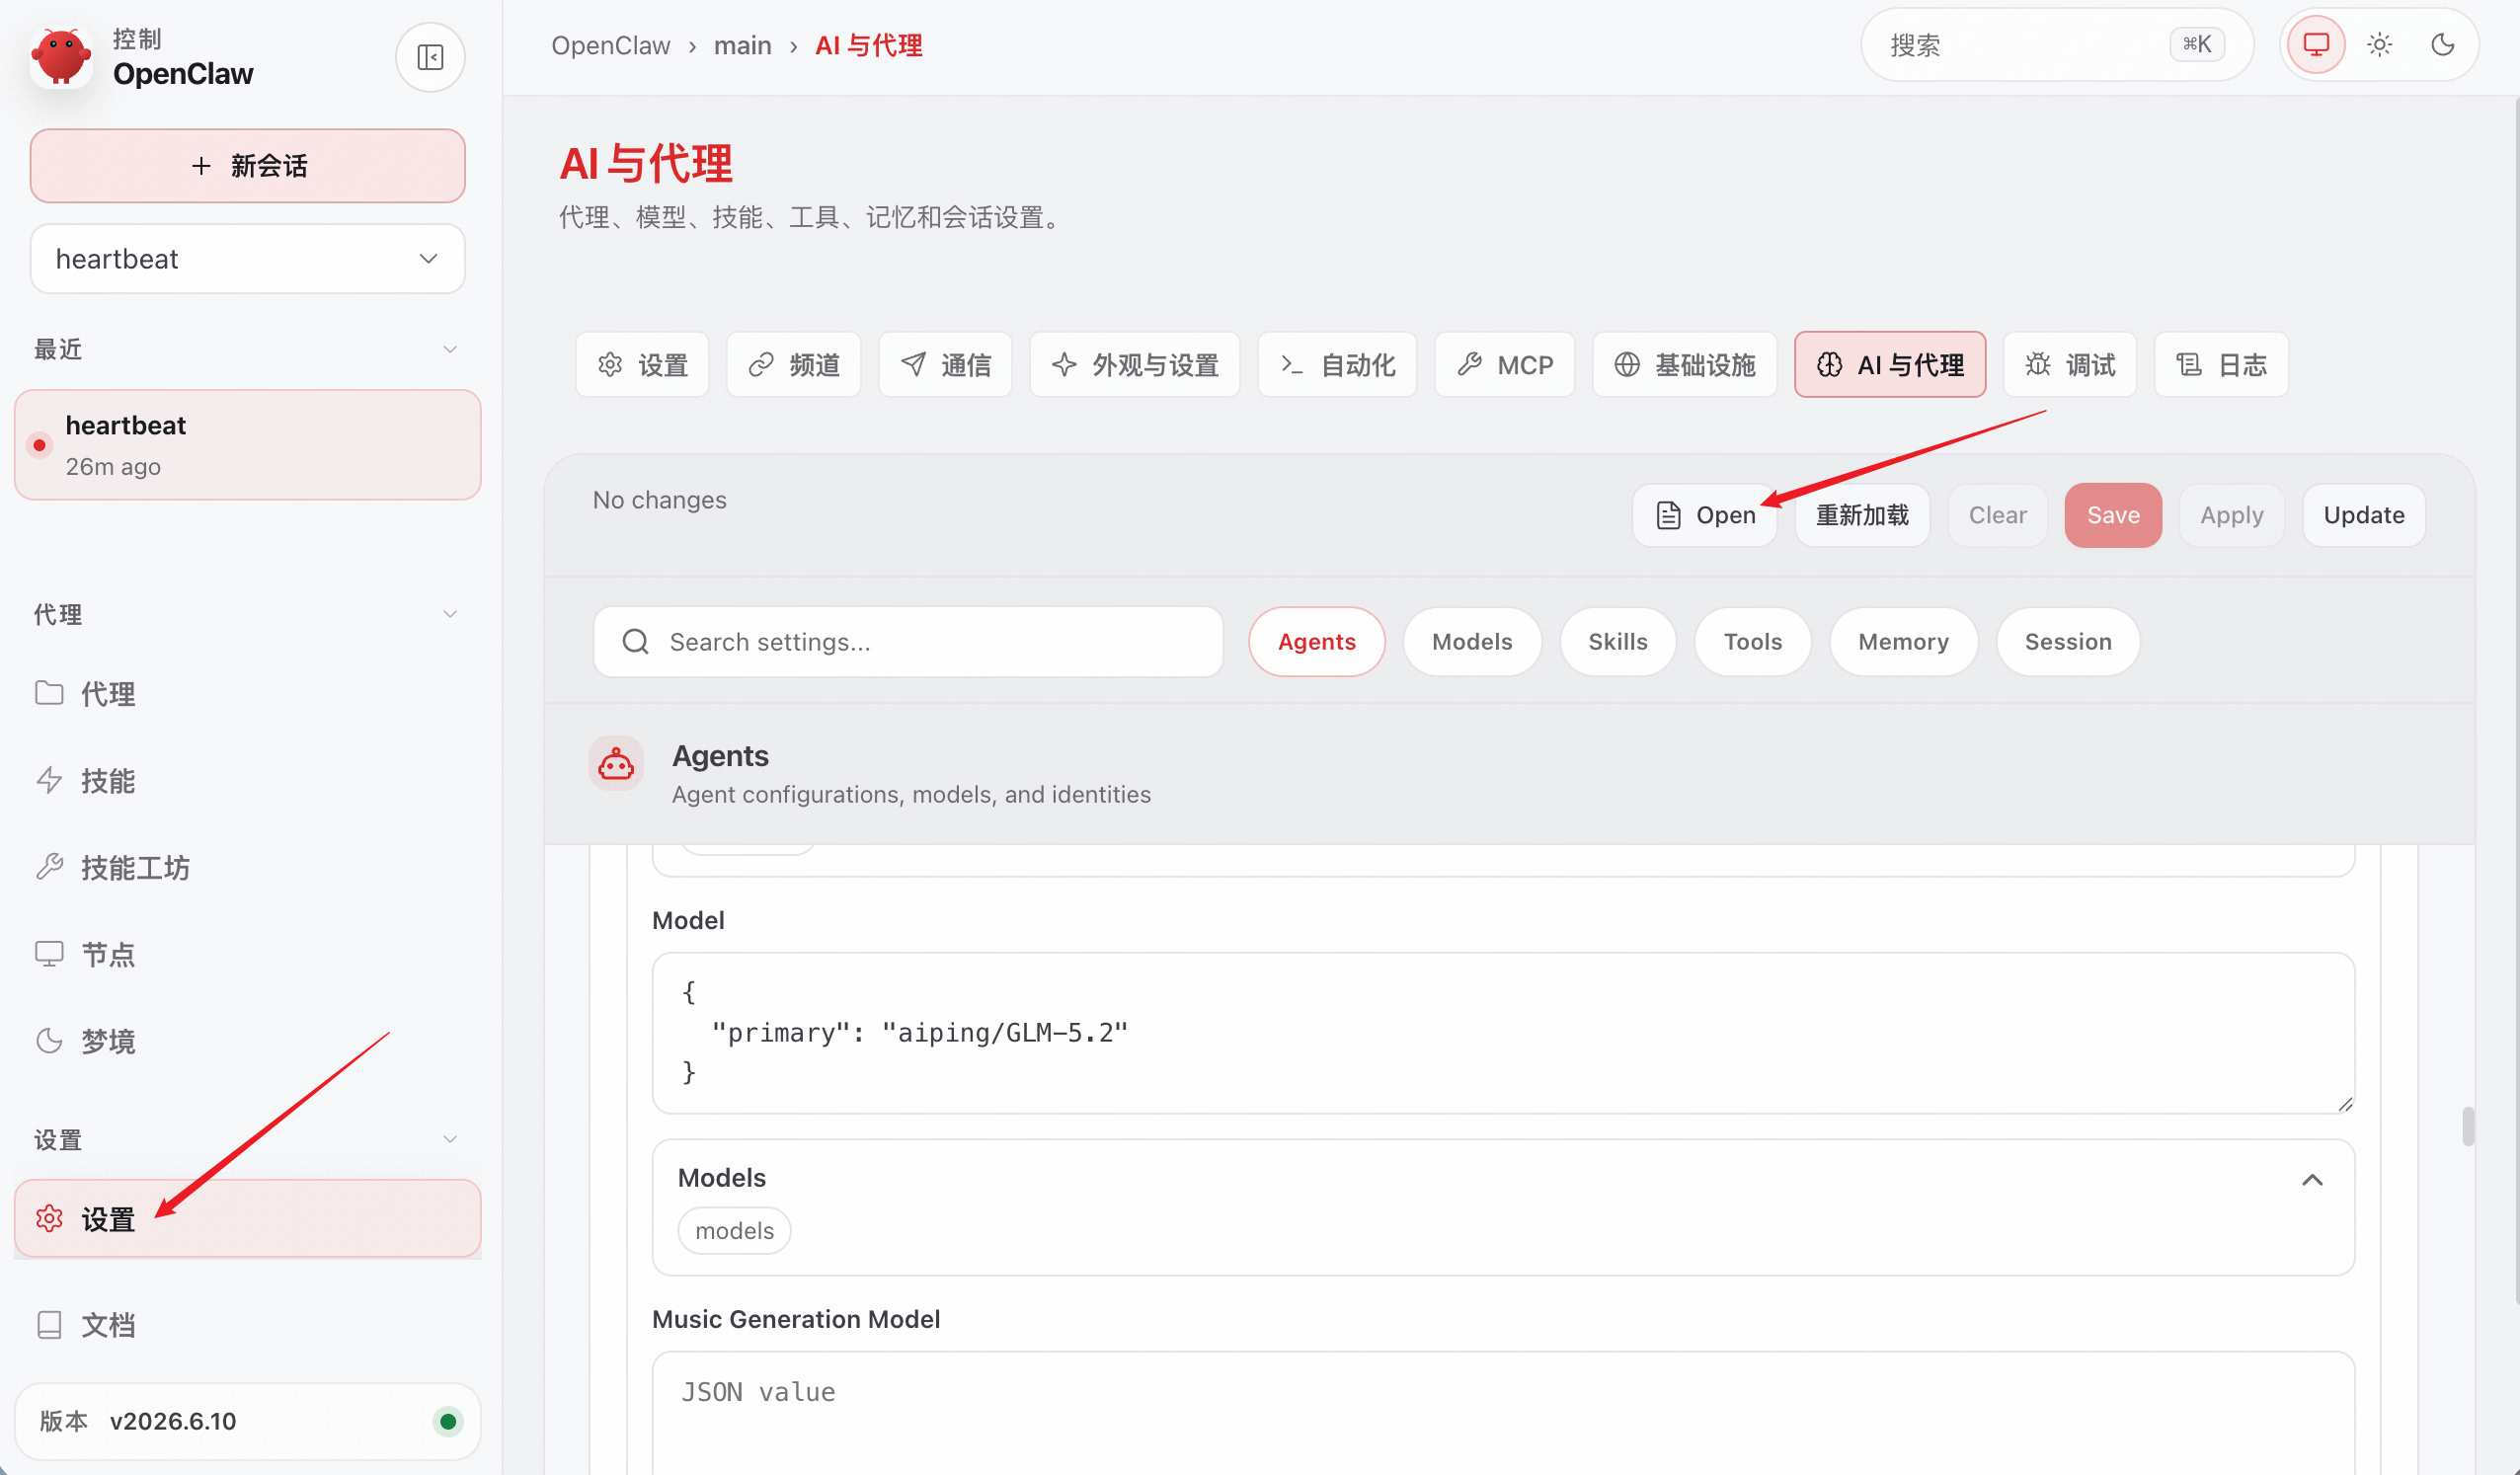Select the Skills filter pill
2520x1475 pixels.
point(1617,641)
